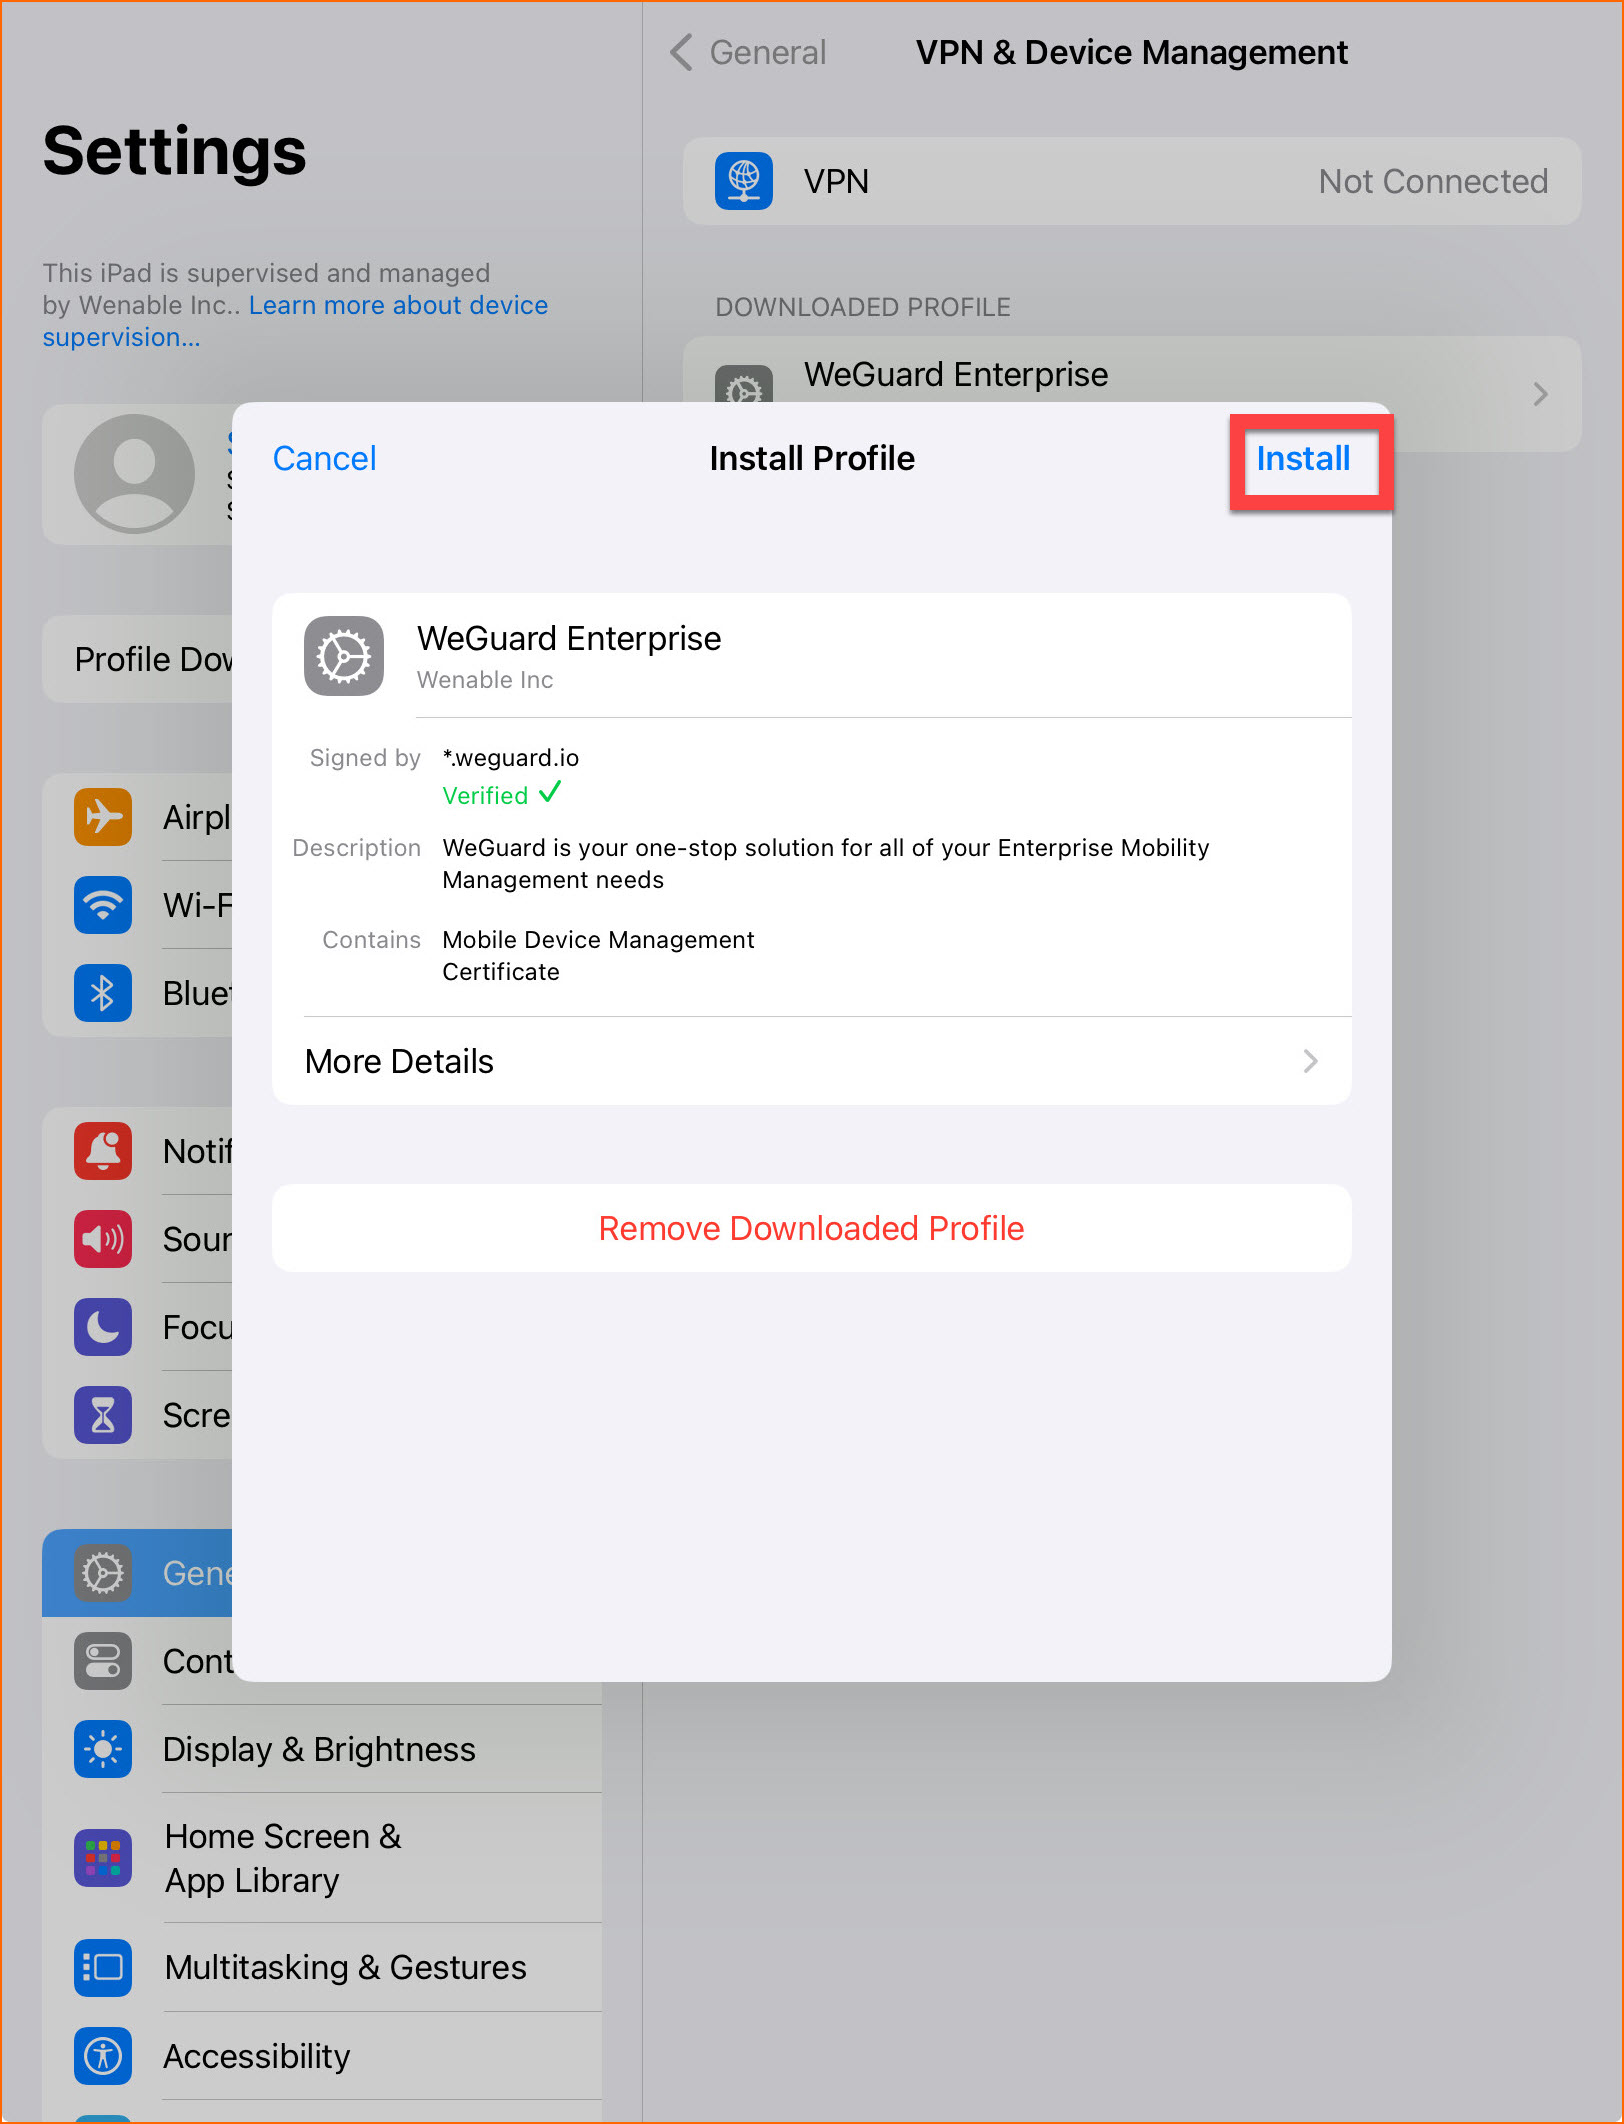Click the WeGuard Enterprise title in dialog

point(569,638)
